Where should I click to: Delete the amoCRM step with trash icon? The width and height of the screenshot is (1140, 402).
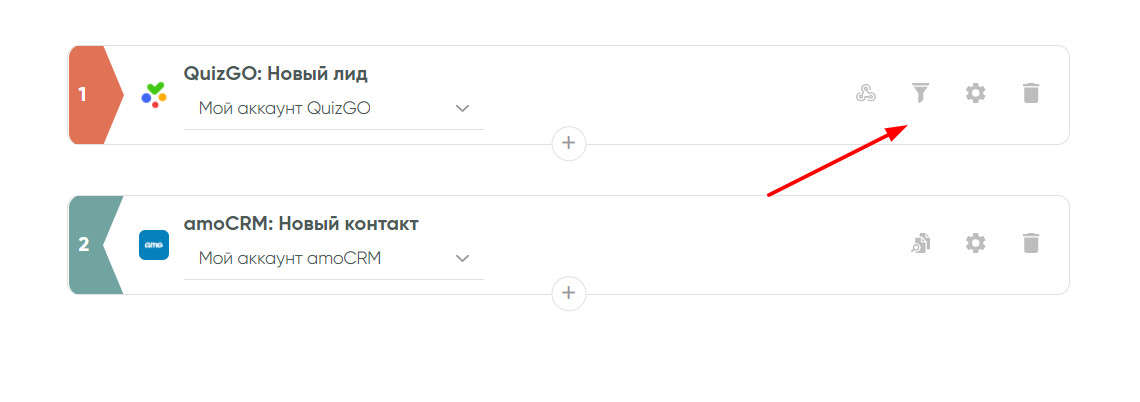point(1031,243)
